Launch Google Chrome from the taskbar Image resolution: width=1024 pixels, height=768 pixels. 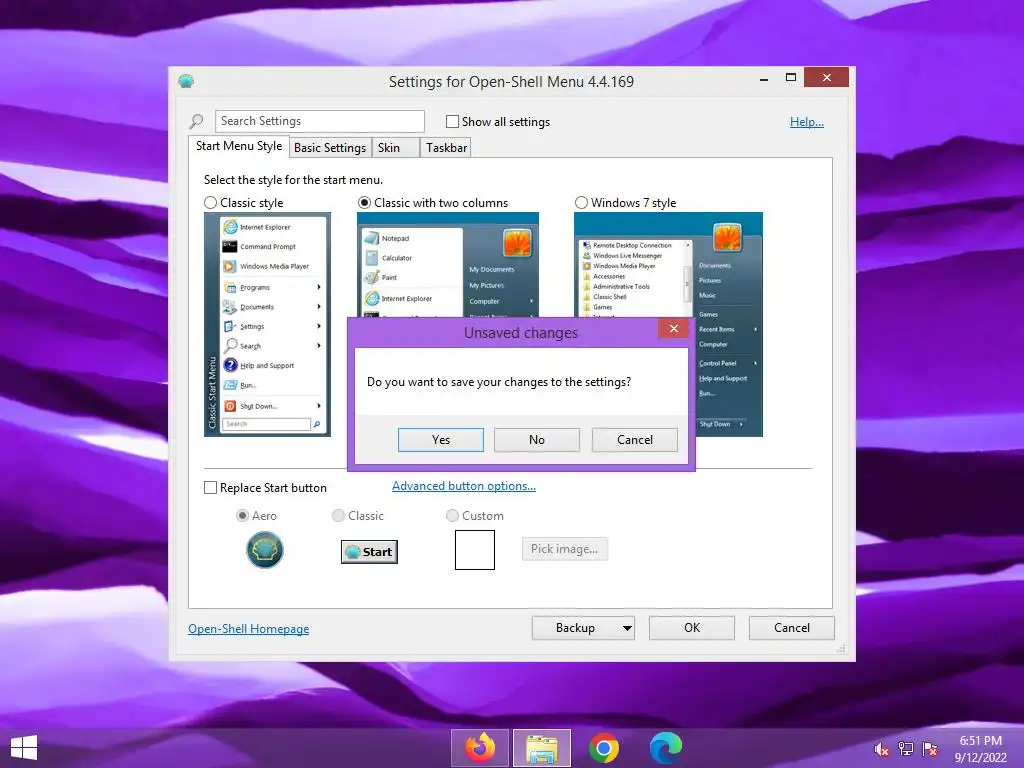point(604,748)
